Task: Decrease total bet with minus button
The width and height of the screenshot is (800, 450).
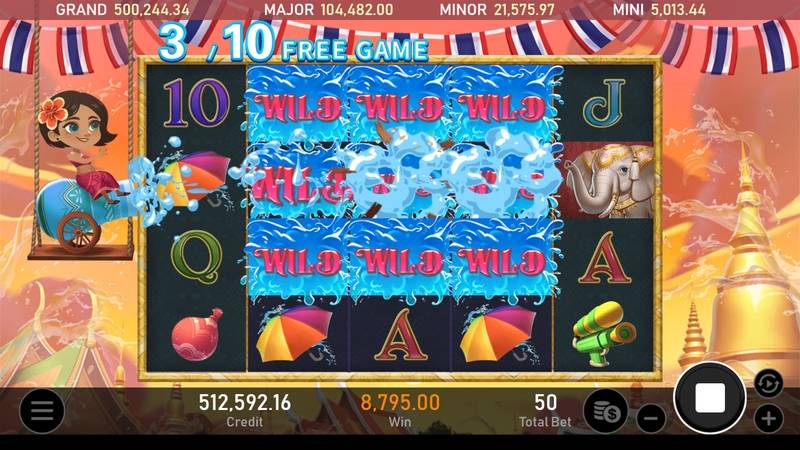Action: [x=651, y=419]
